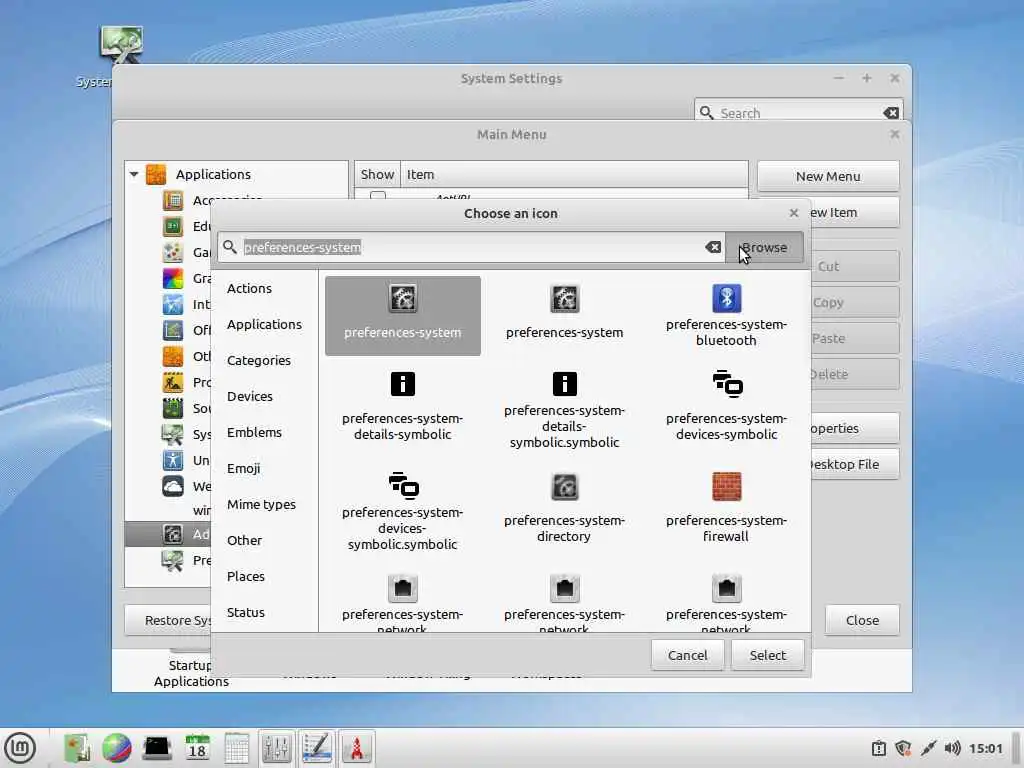
Task: Close the Main Menu editor with Close button
Action: point(862,620)
